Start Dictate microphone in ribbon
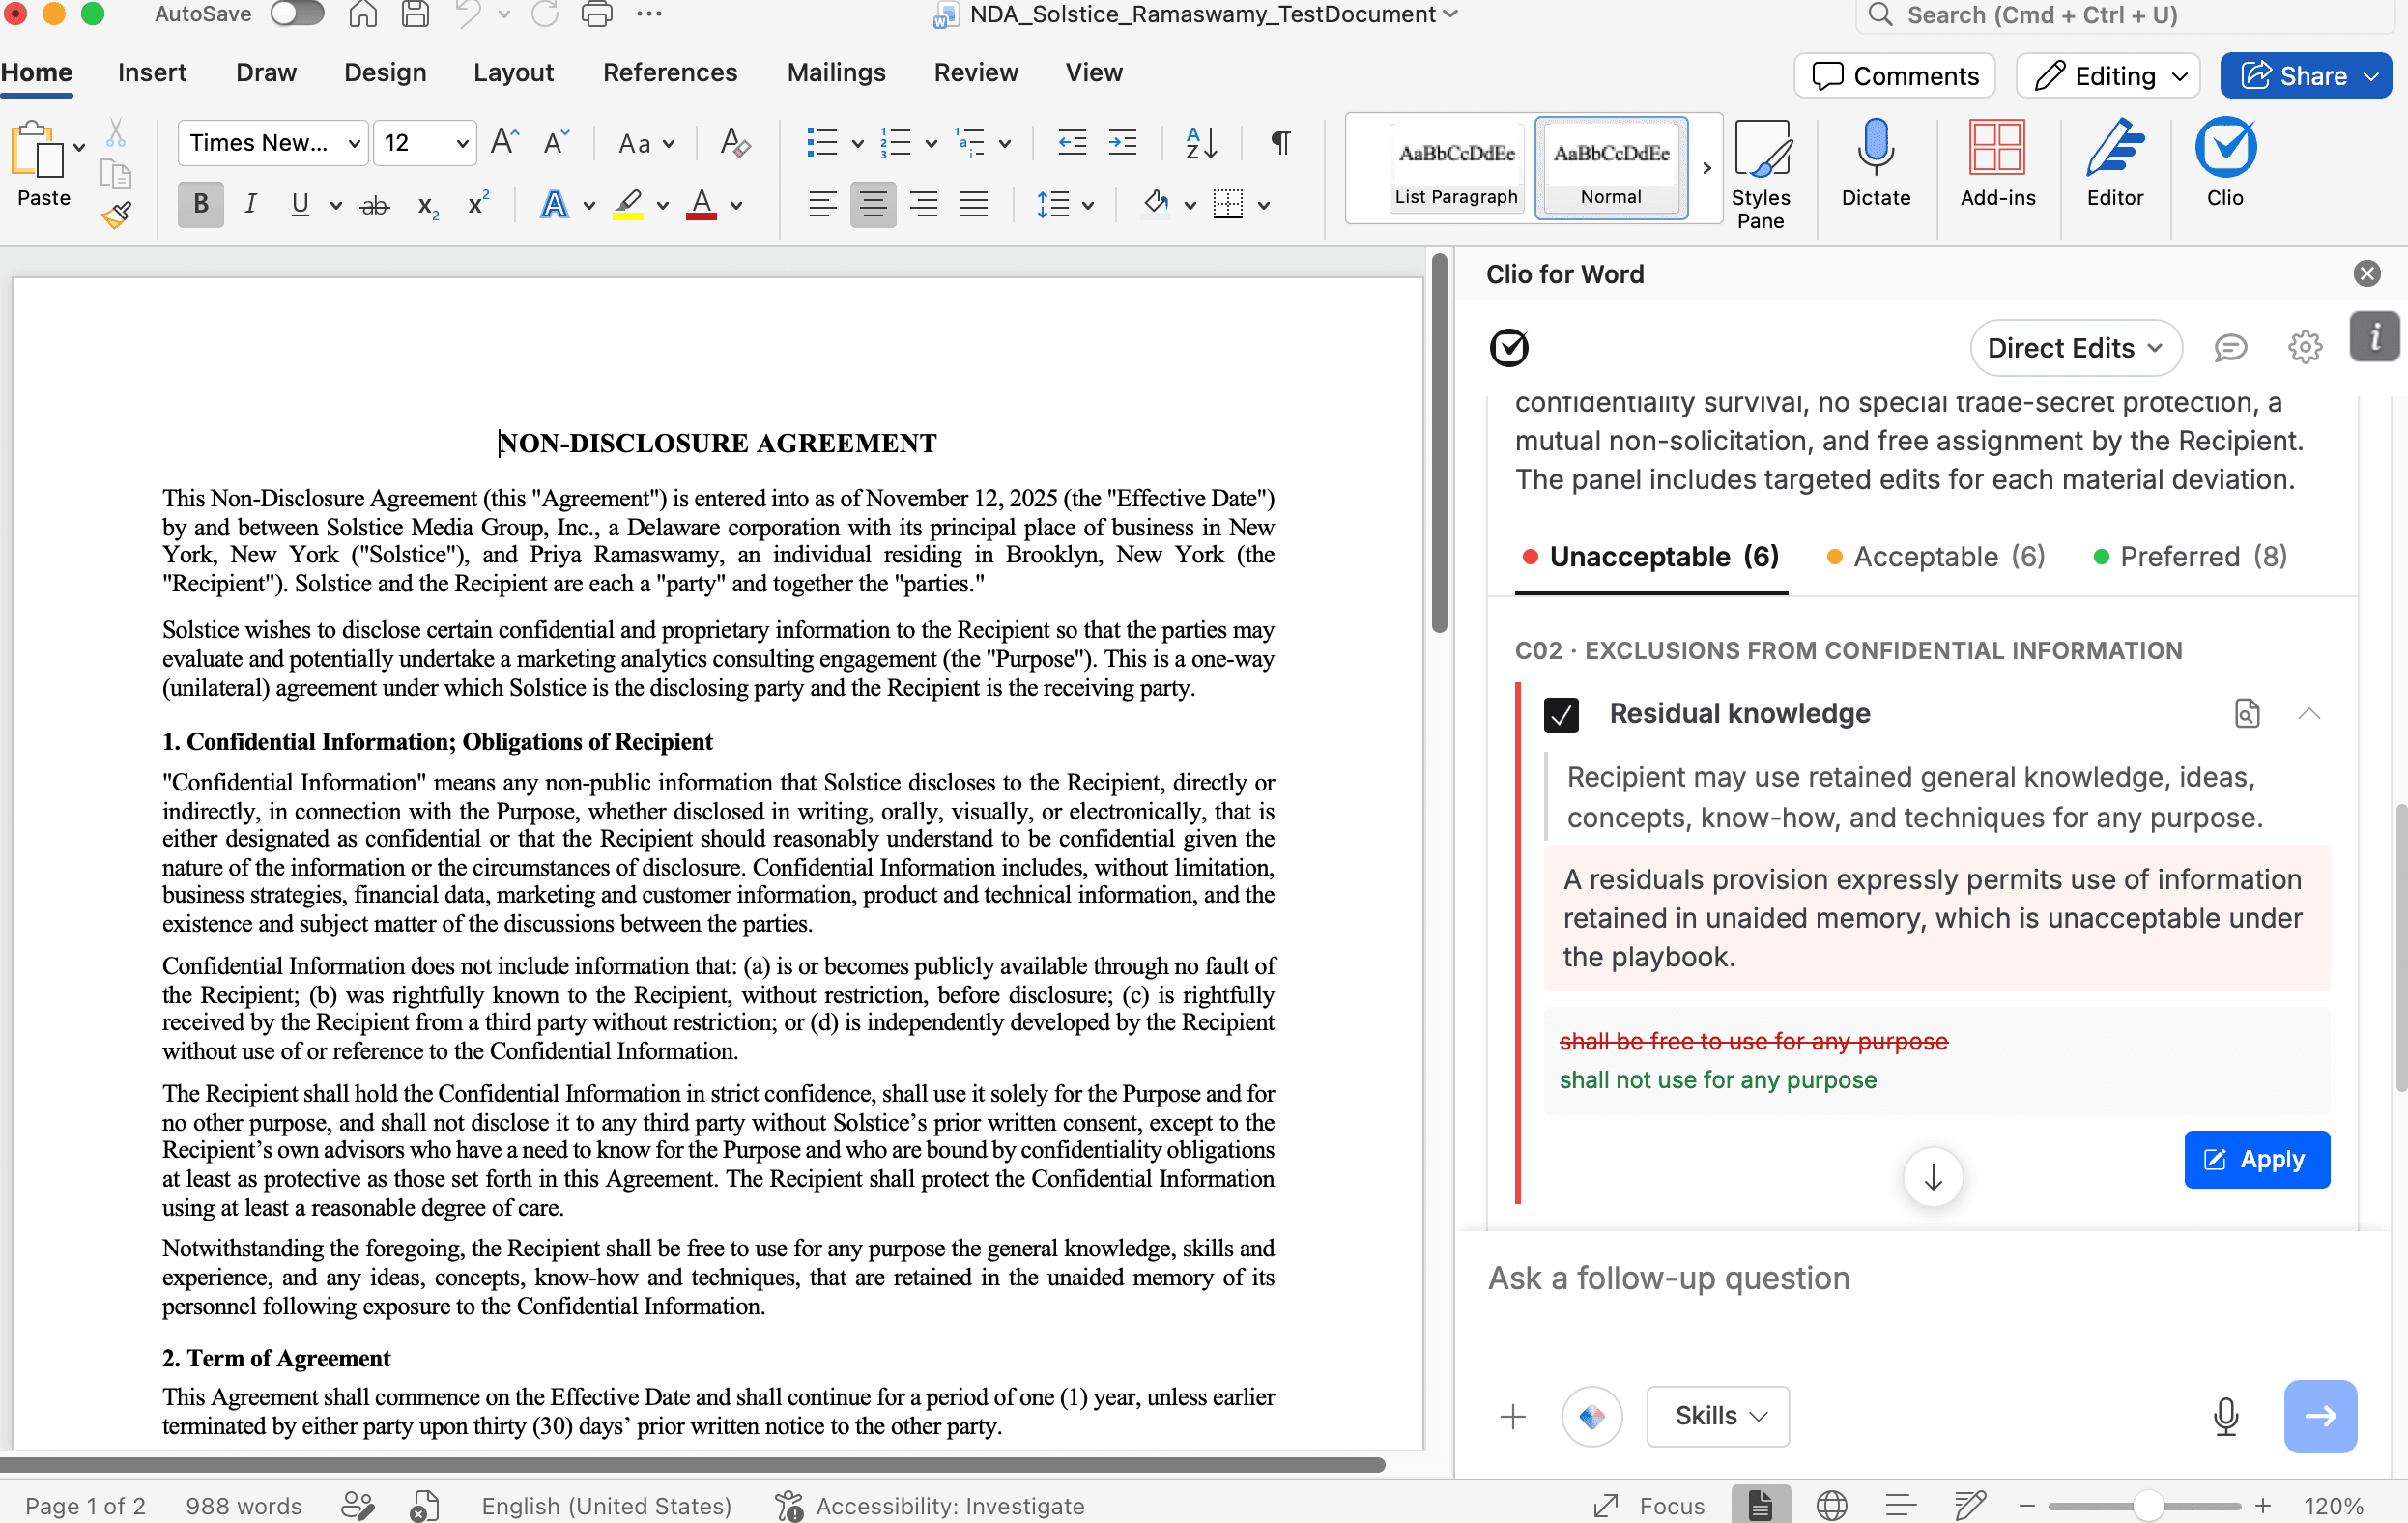Viewport: 2408px width, 1523px height. click(x=1875, y=164)
